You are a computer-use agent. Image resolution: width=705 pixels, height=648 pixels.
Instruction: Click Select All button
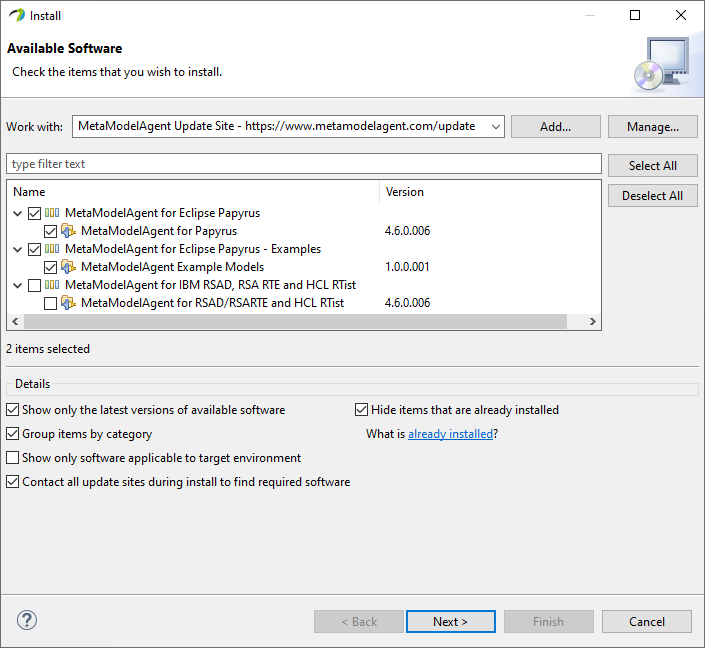coord(653,165)
